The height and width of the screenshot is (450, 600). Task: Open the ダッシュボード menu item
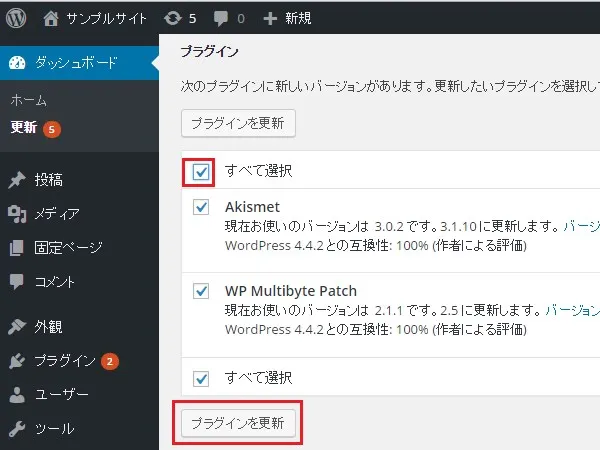tap(79, 63)
